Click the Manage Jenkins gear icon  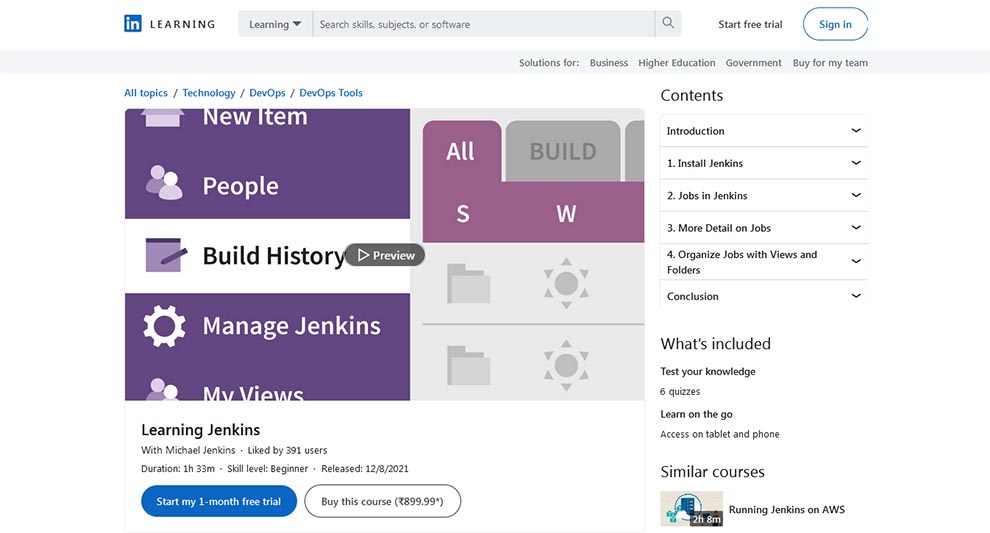point(164,326)
